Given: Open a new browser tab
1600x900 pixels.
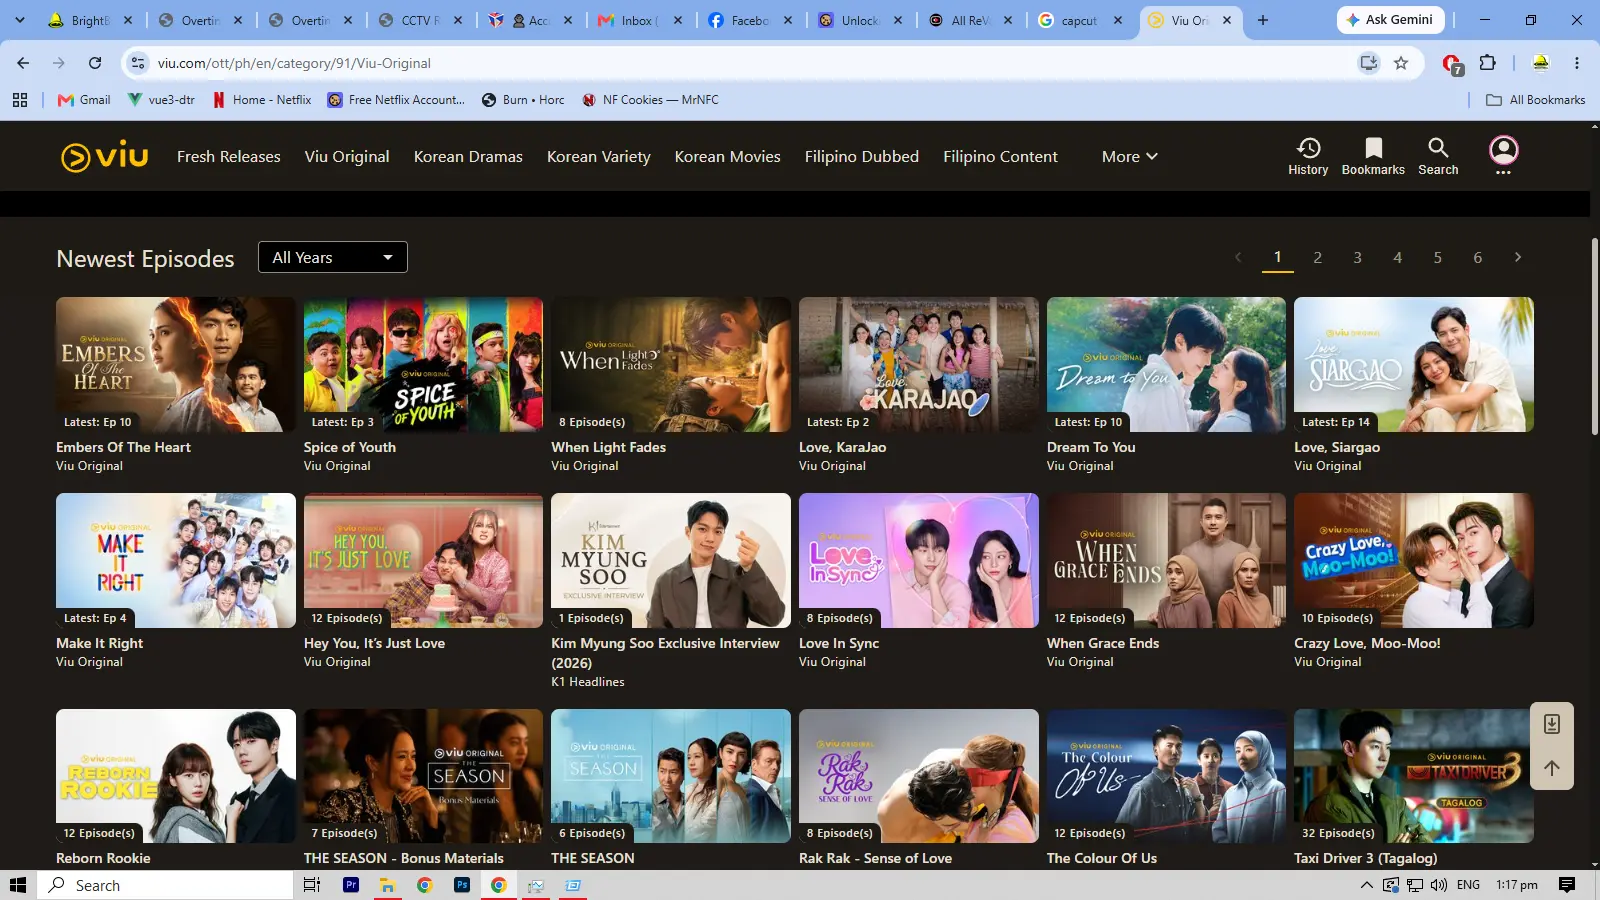Looking at the screenshot, I should [1263, 20].
